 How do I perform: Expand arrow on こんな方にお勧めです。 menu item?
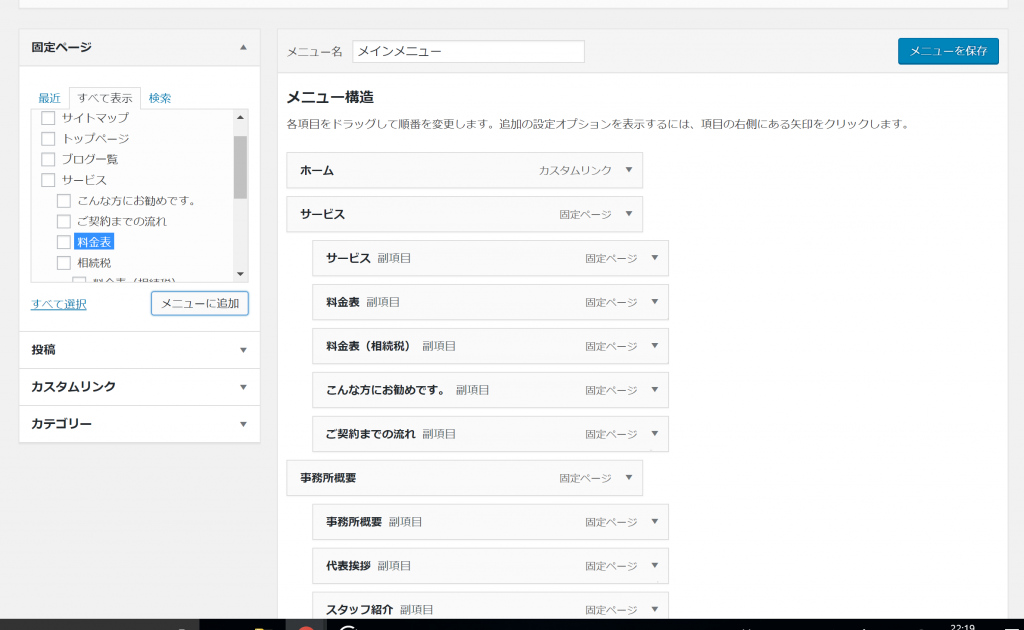click(x=654, y=390)
